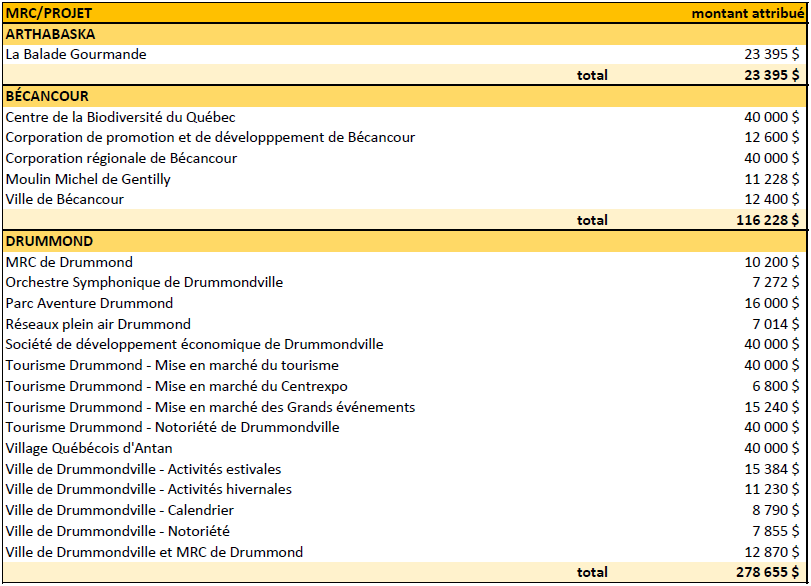Viewport: 811px width, 586px height.
Task: Select the ARTHABASKA section heading
Action: point(50,34)
